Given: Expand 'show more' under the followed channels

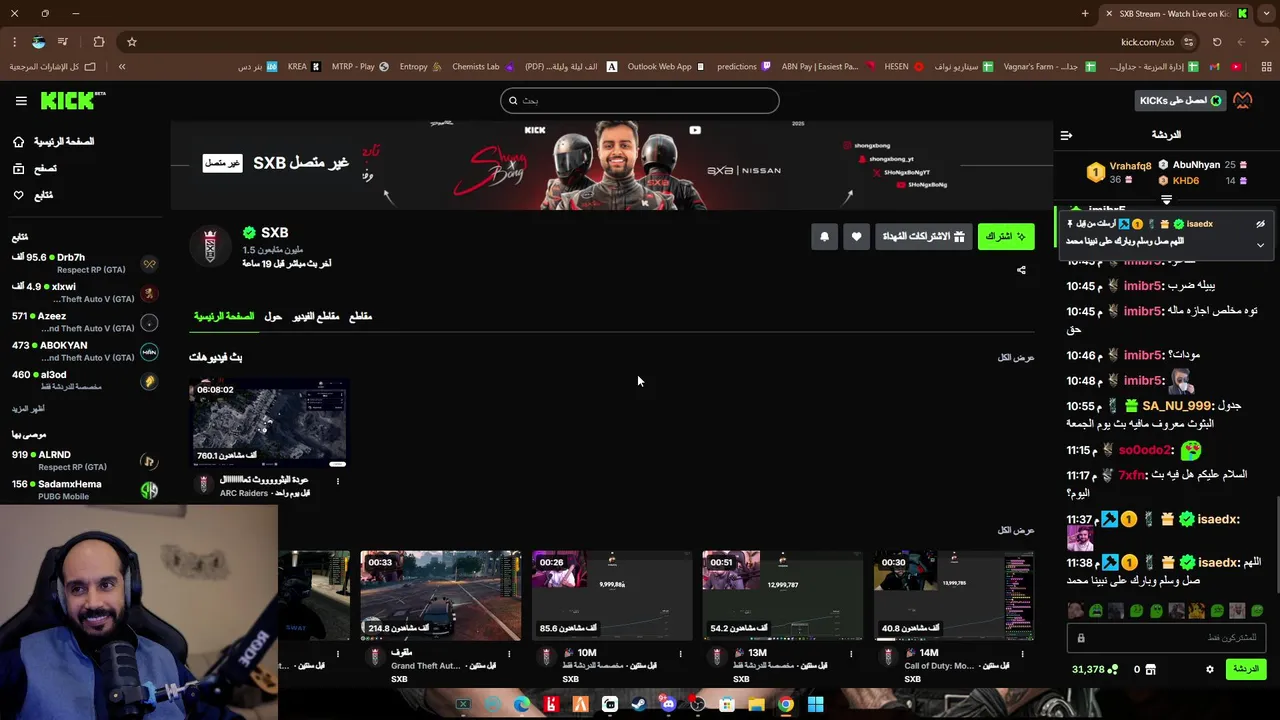Looking at the screenshot, I should pos(28,408).
